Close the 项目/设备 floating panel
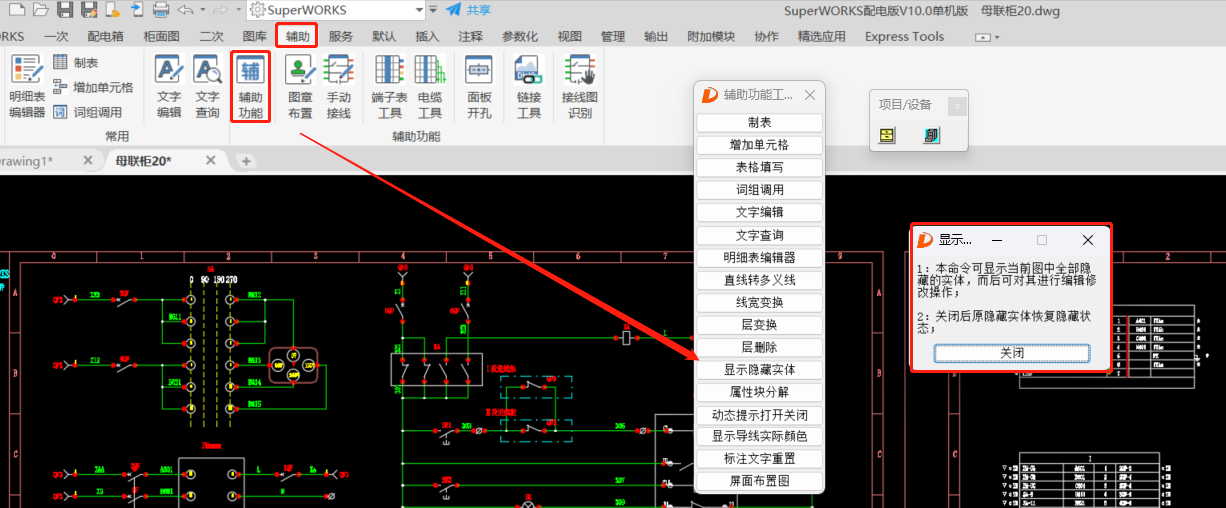Viewport: 1226px width, 508px height. click(956, 105)
